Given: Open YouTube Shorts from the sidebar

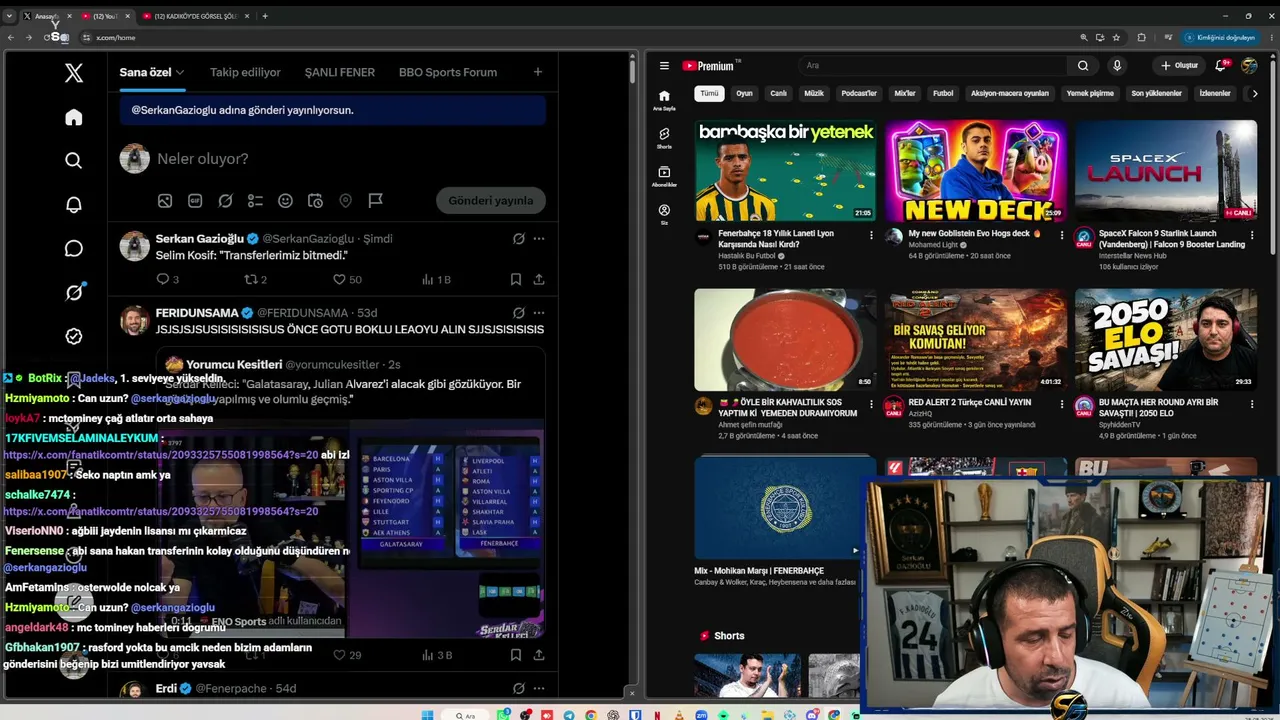Looking at the screenshot, I should (x=664, y=138).
